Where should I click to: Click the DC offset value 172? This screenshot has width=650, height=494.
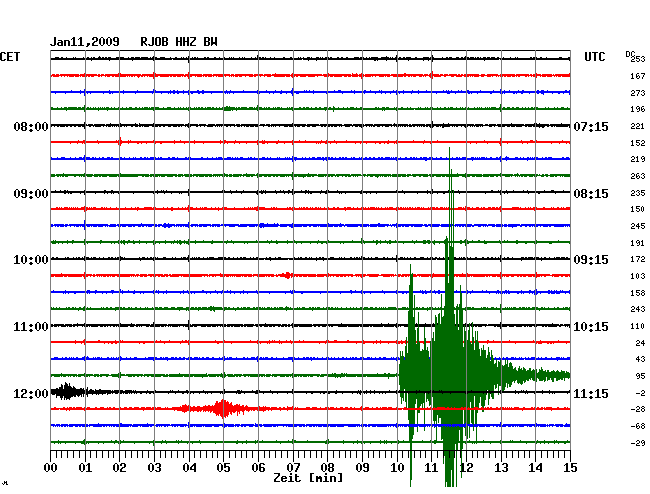point(638,259)
